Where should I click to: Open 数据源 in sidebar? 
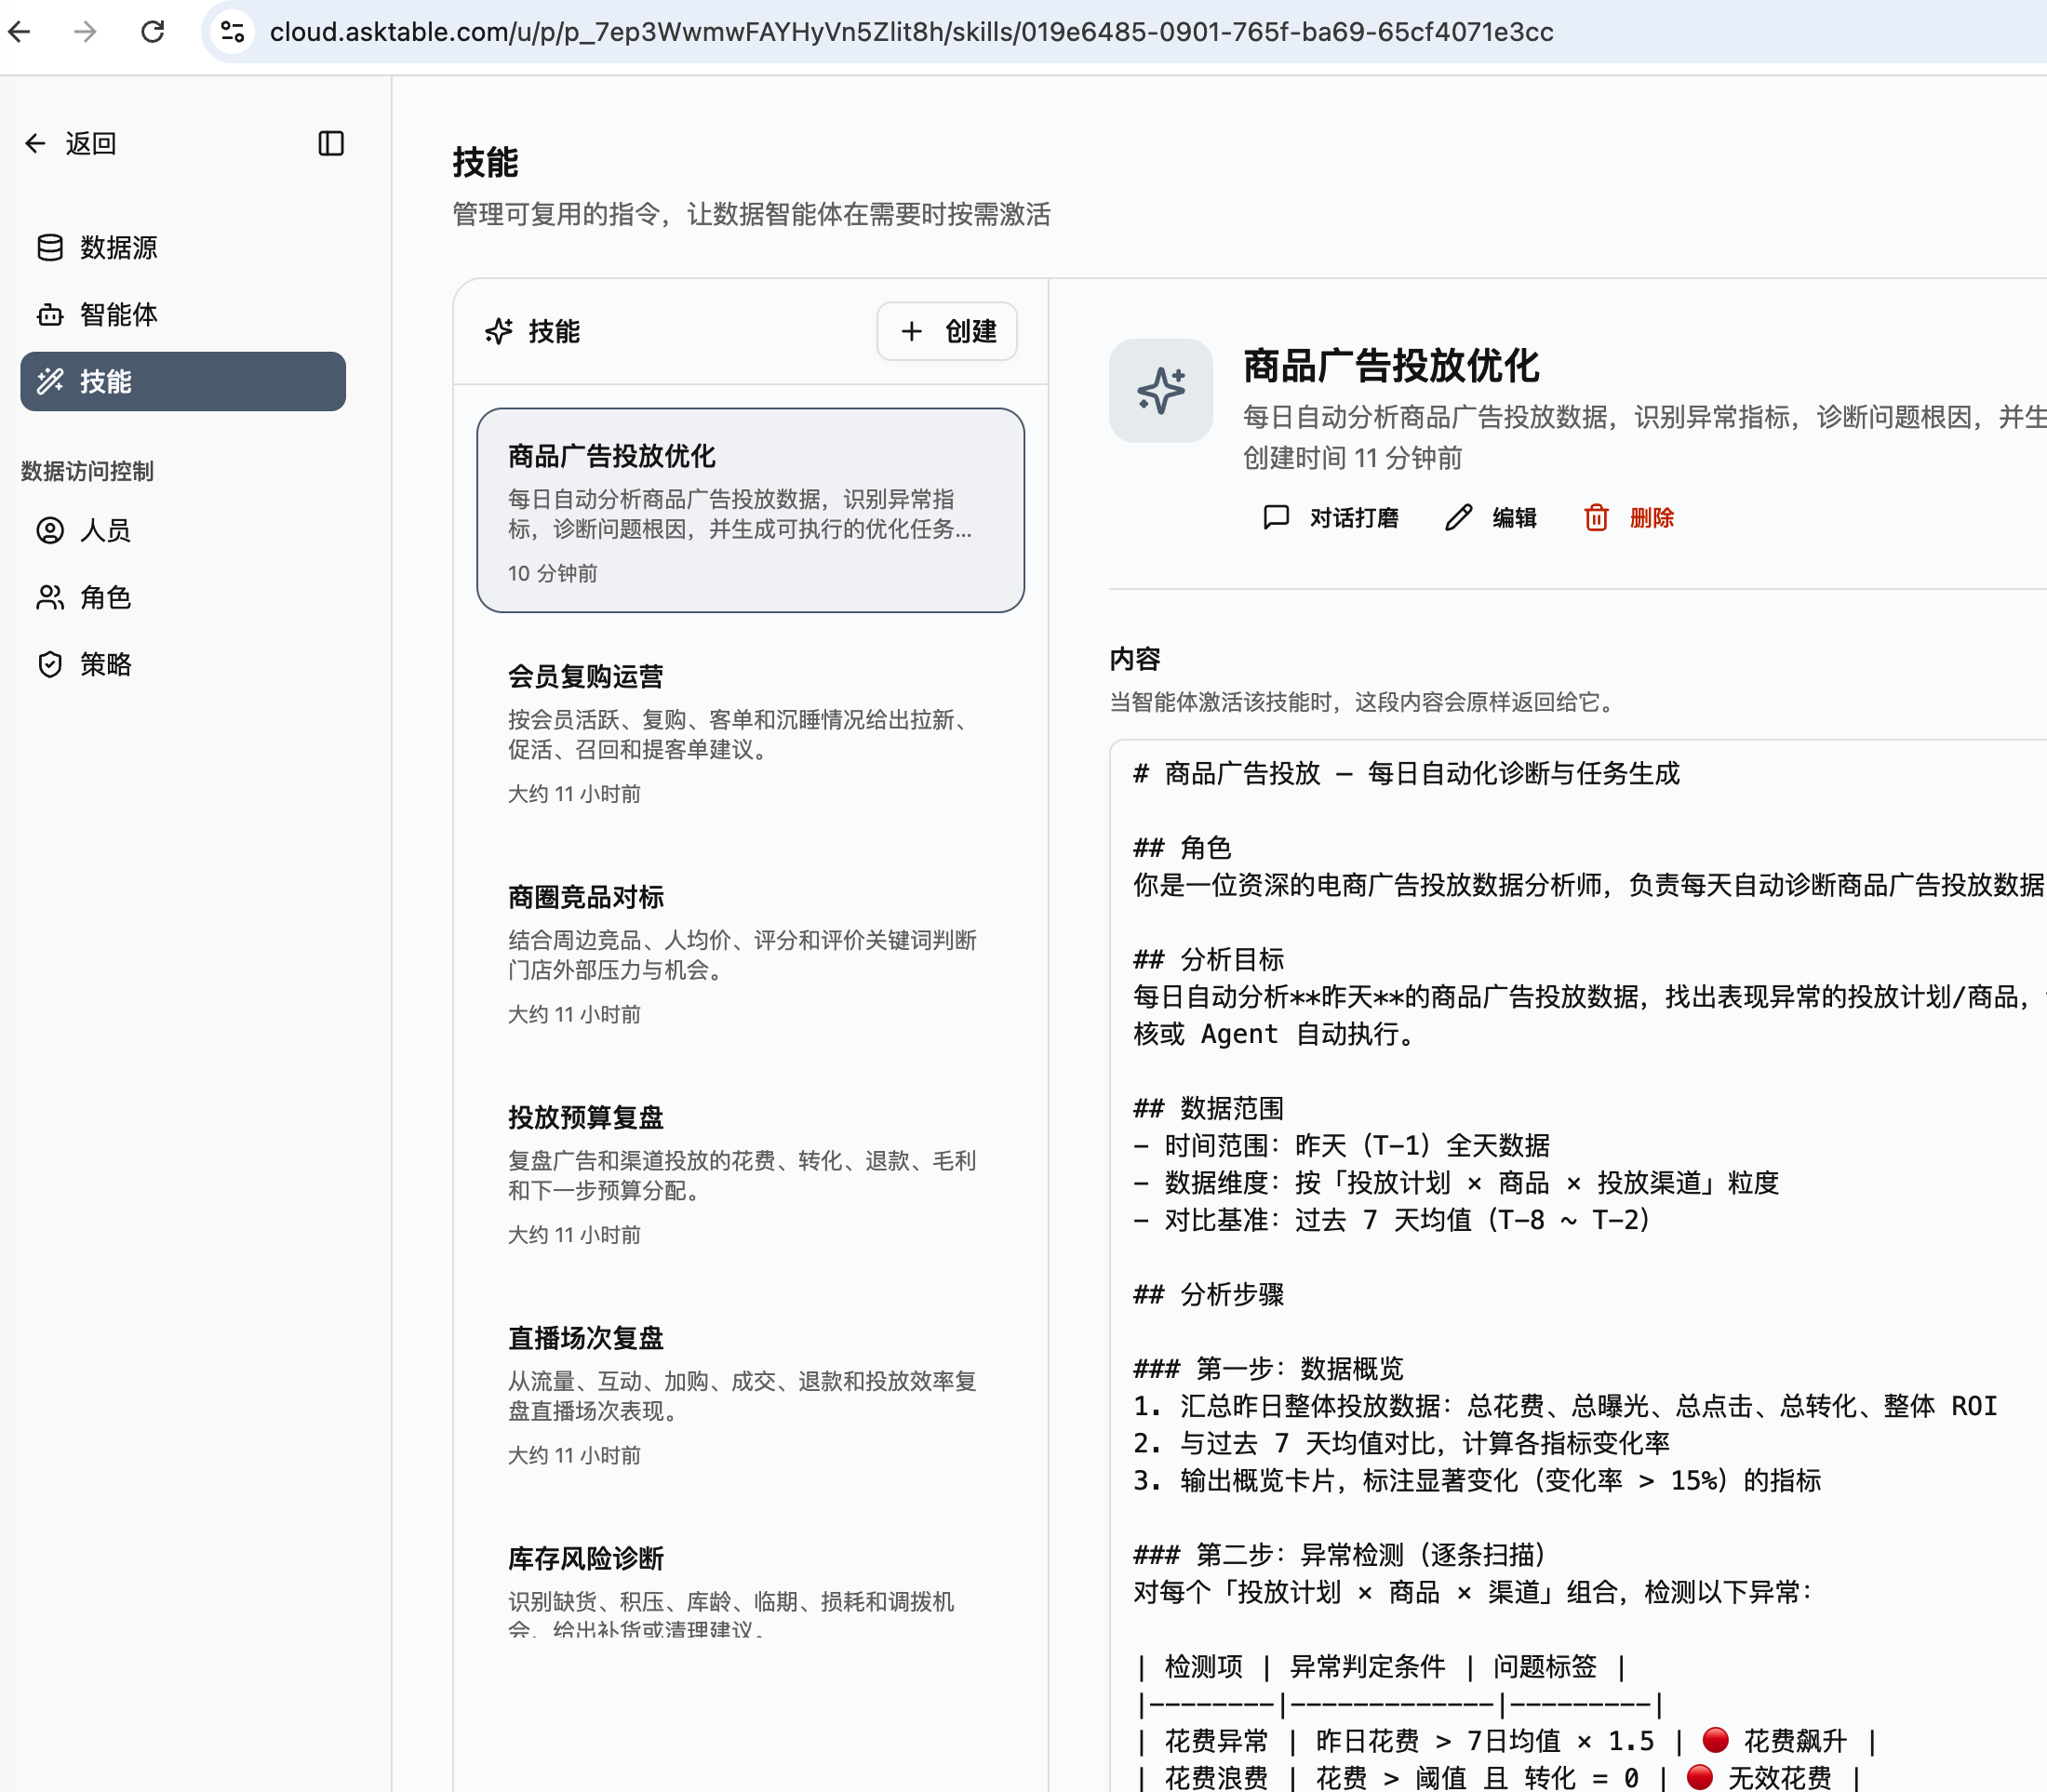coord(183,247)
